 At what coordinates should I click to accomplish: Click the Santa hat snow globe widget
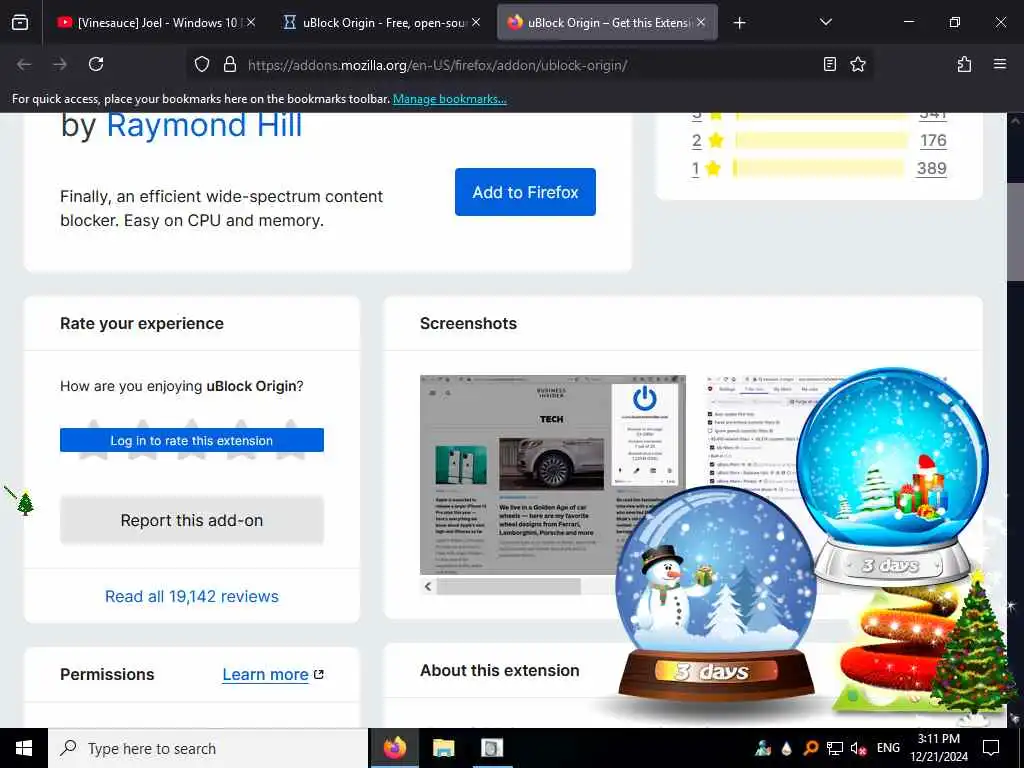(892, 478)
